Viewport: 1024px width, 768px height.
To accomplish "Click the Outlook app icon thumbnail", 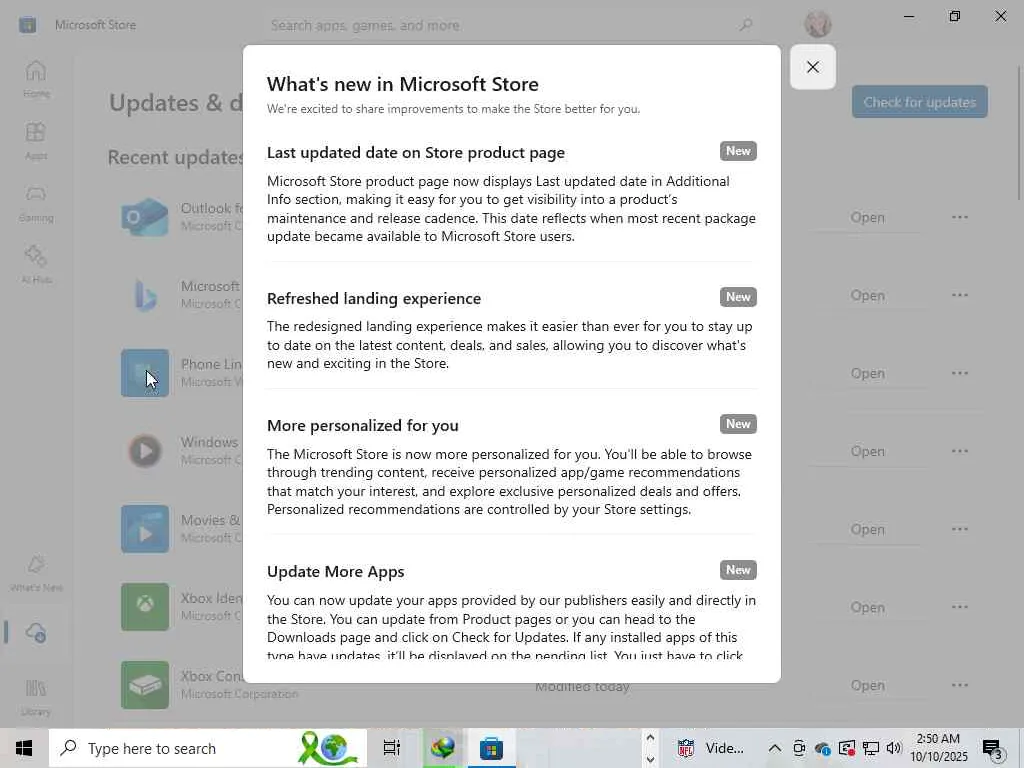I will point(145,217).
